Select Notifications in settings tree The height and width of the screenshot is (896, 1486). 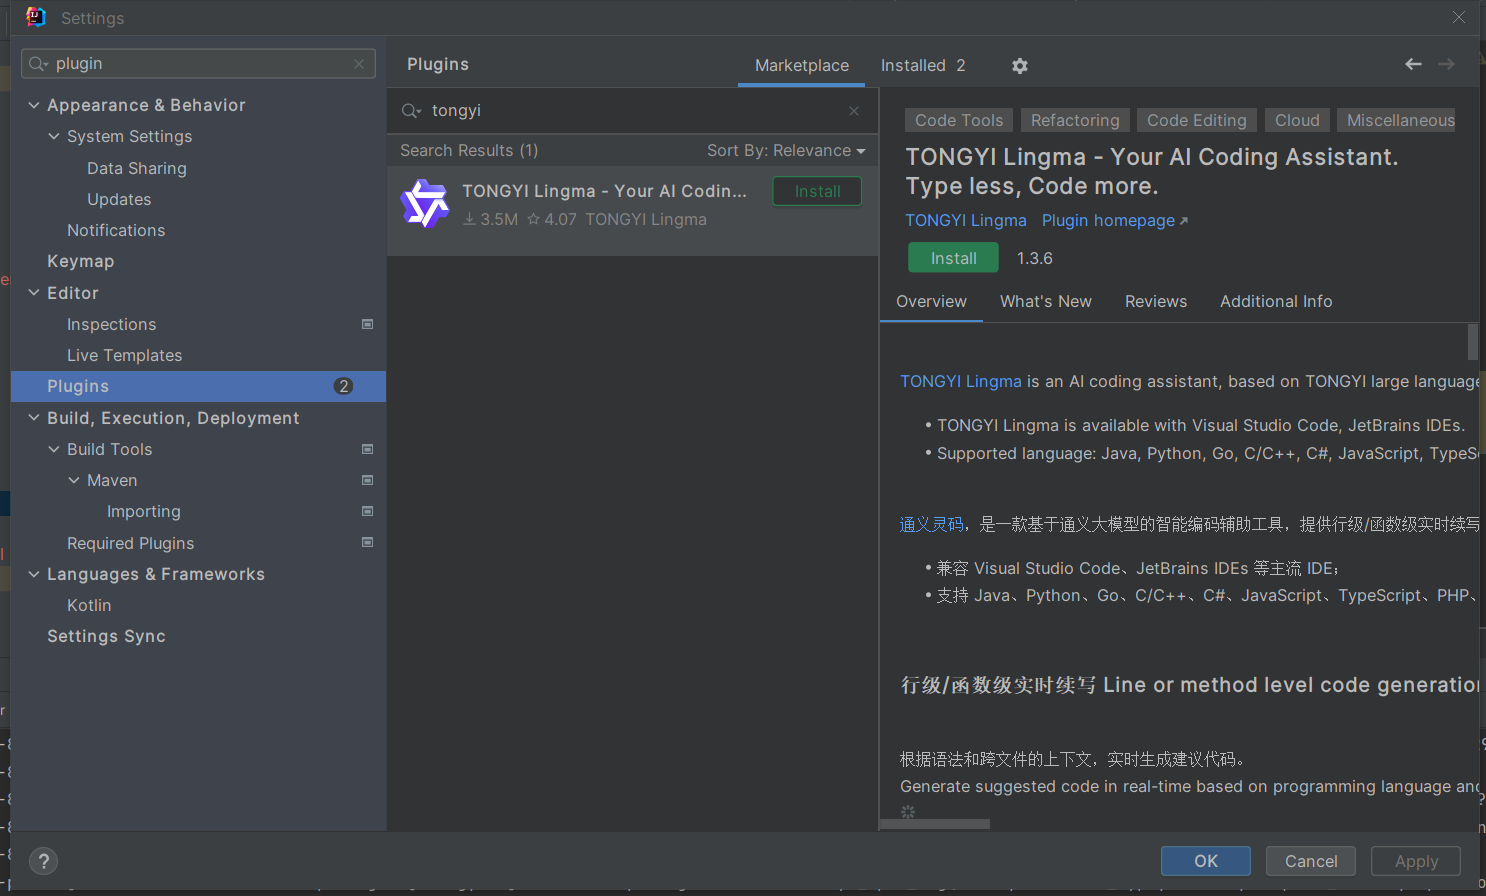pyautogui.click(x=116, y=230)
